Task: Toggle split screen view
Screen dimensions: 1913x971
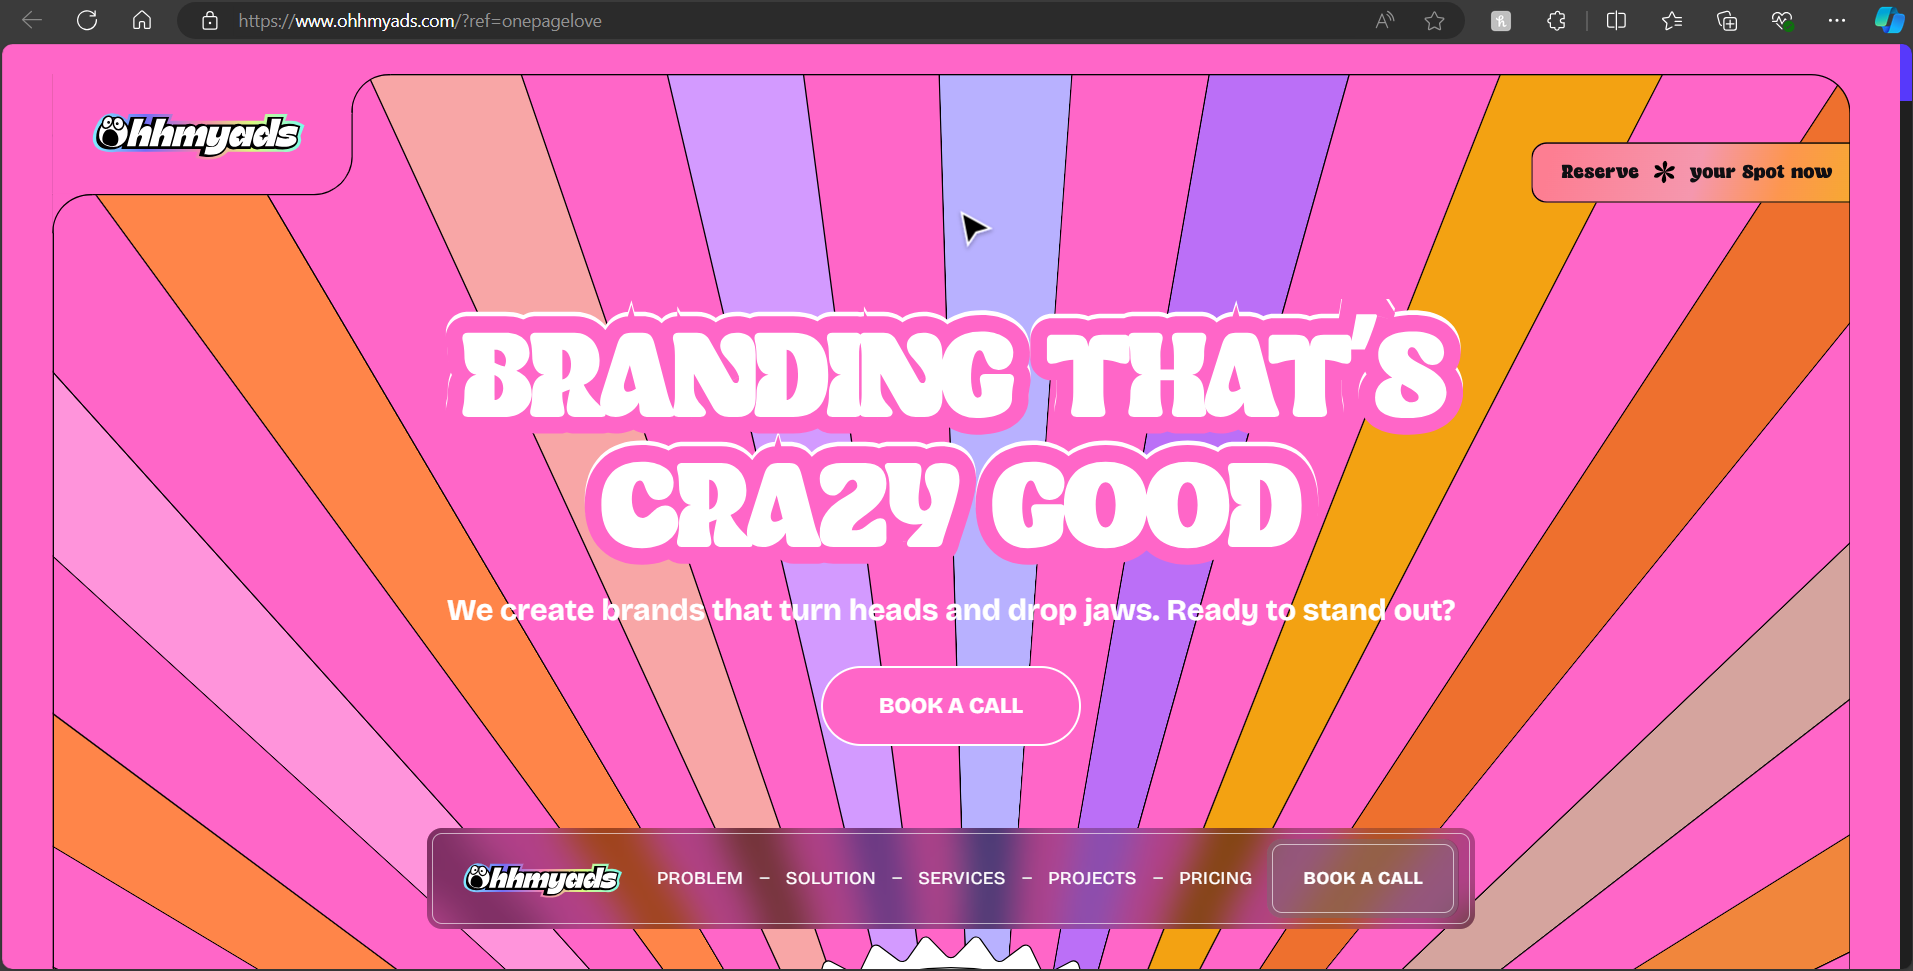Action: (x=1616, y=21)
